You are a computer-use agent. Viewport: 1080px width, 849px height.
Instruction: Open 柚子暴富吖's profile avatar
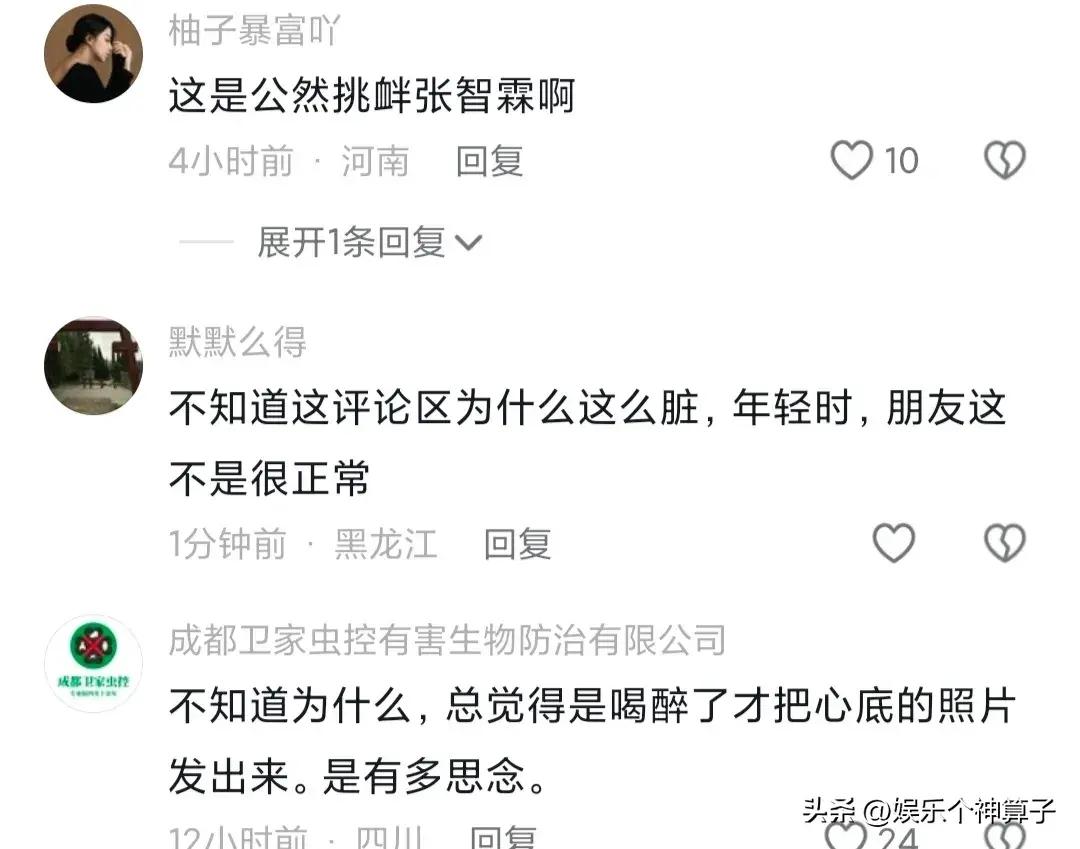(94, 54)
